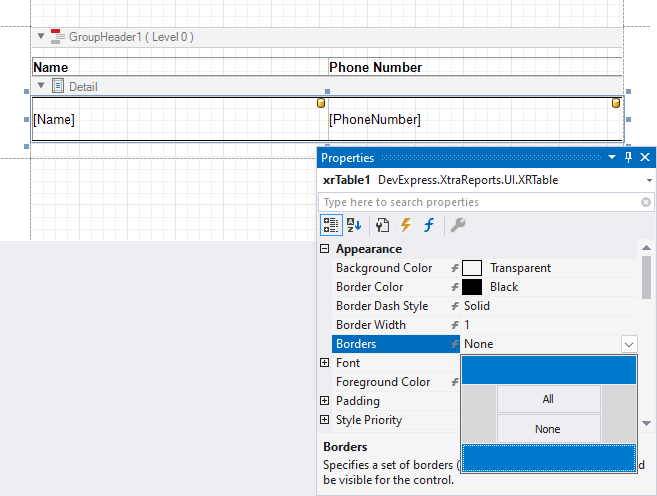Toggle the Borders value dropdown arrow
Viewport: 657px width, 496px height.
coord(629,344)
